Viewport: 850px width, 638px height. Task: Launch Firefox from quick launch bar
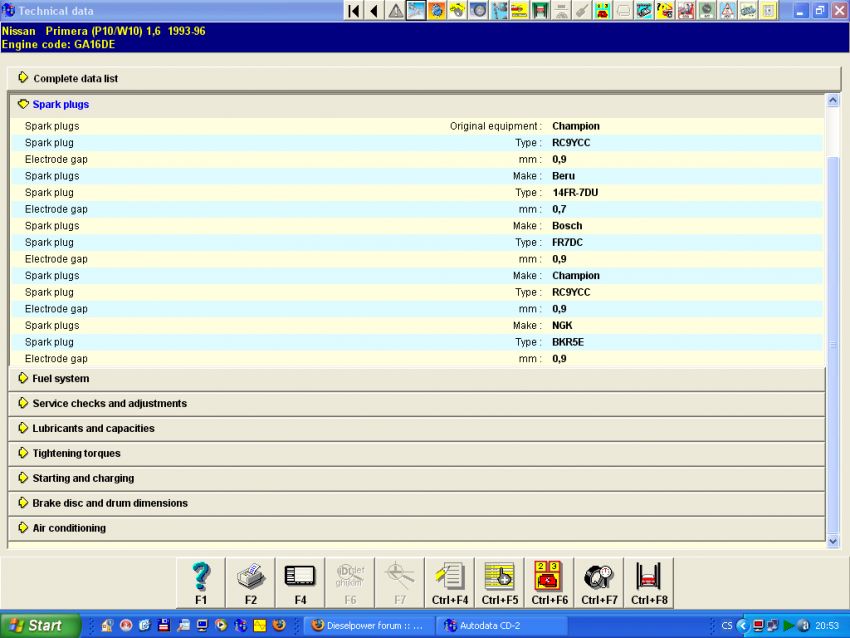click(279, 626)
